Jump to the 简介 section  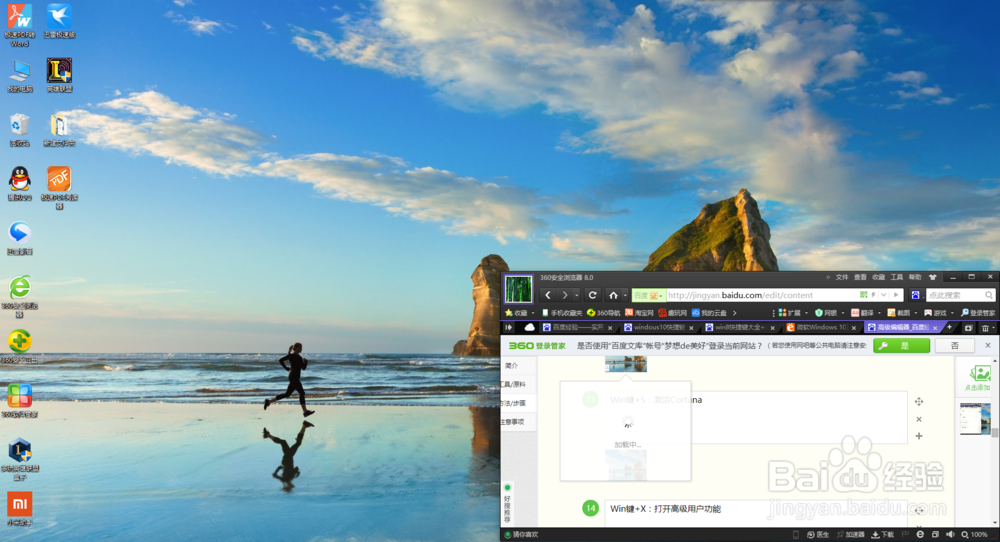(512, 365)
